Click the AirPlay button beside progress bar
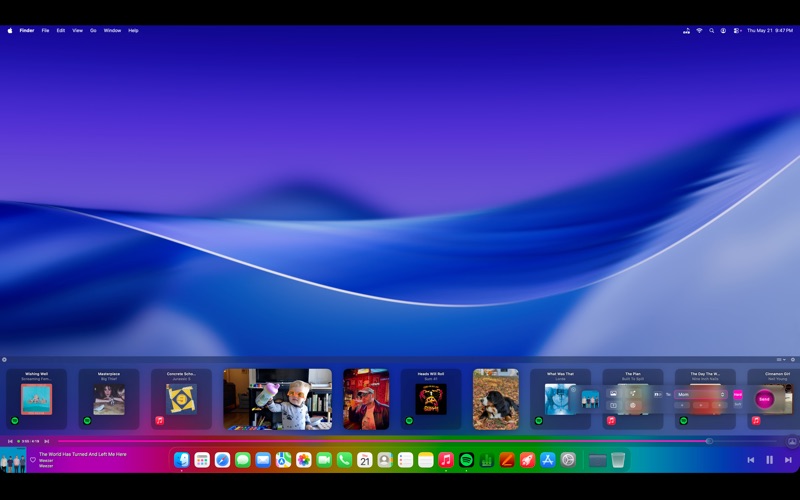 tap(792, 441)
